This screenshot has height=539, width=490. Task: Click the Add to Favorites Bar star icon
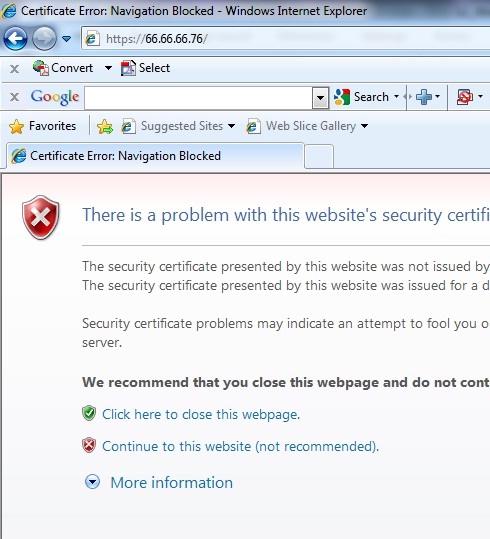[105, 126]
